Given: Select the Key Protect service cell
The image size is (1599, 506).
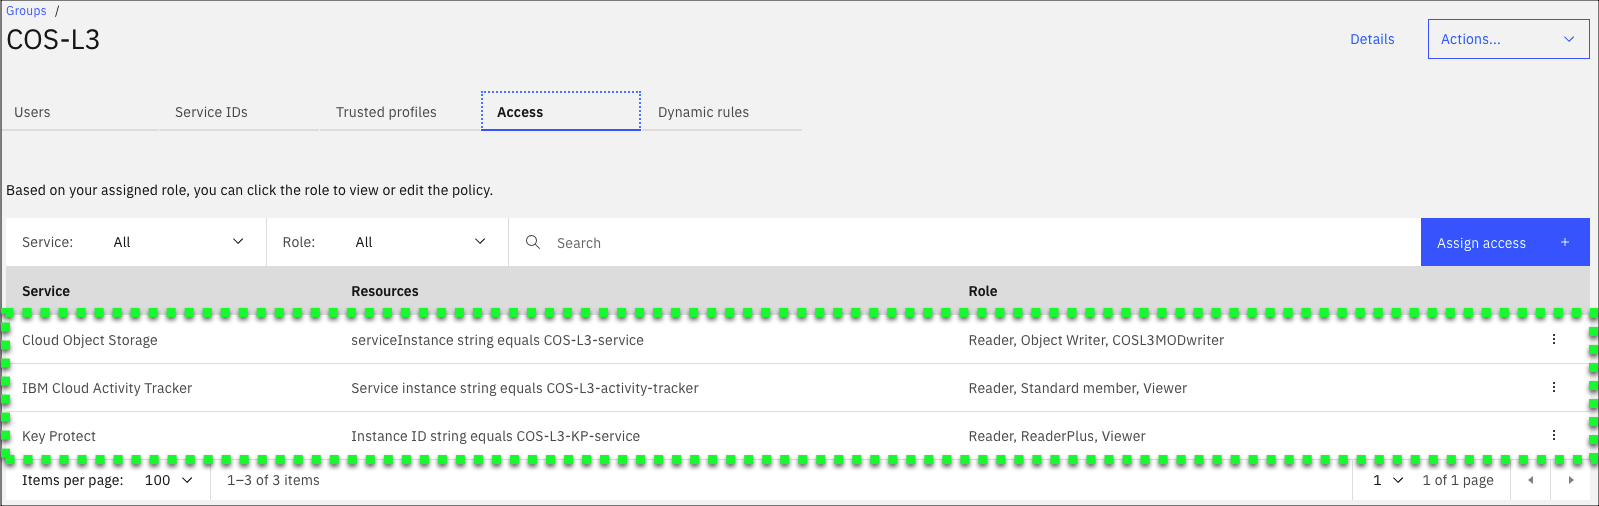Looking at the screenshot, I should 59,436.
